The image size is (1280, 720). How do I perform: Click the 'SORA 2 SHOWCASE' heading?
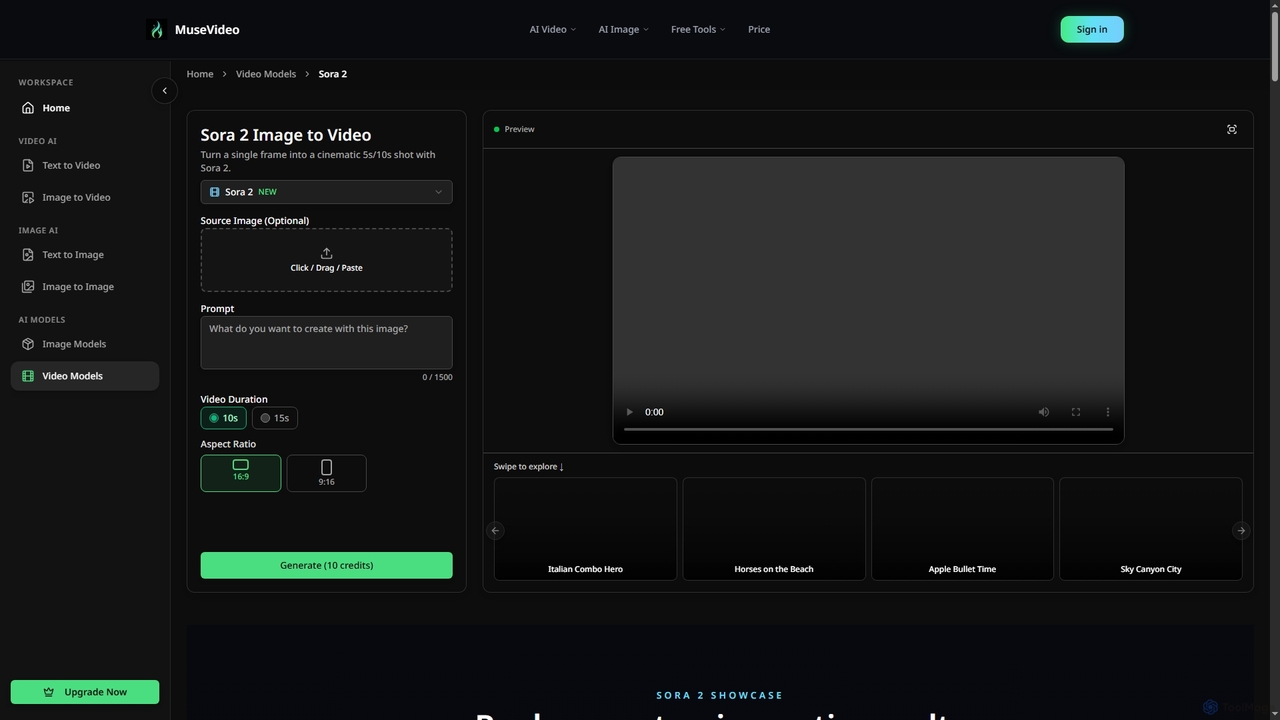(720, 695)
